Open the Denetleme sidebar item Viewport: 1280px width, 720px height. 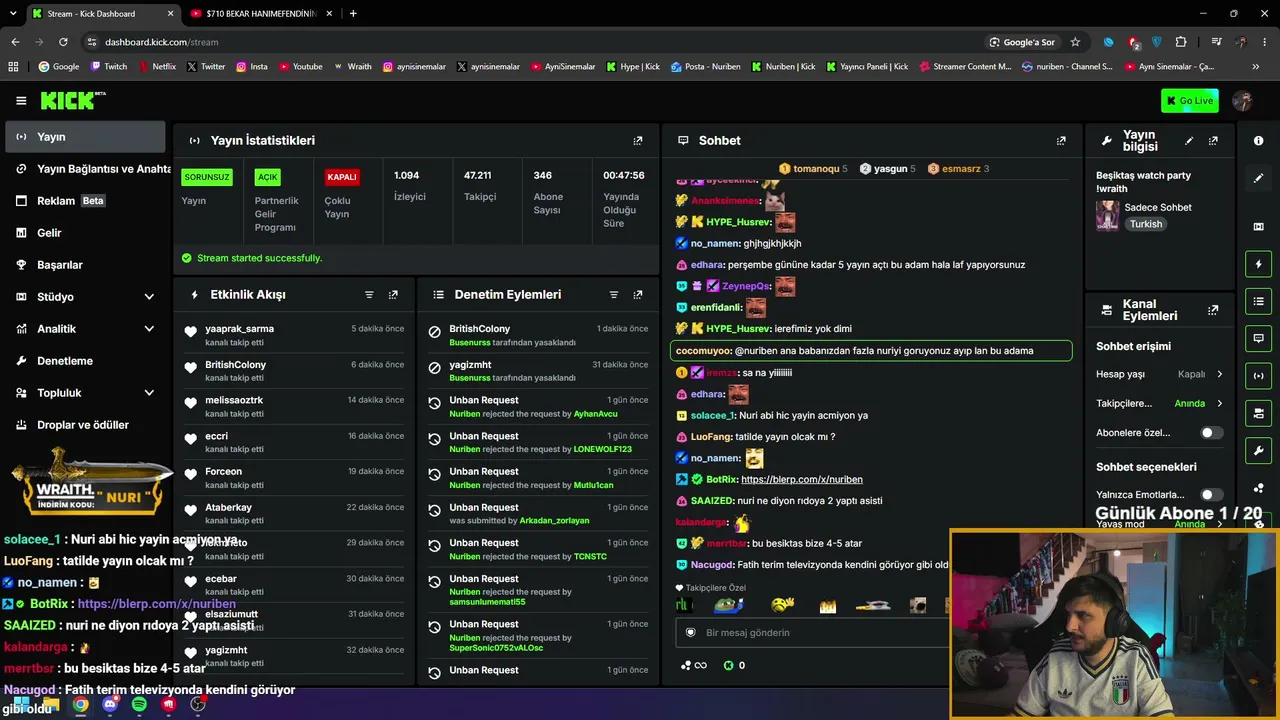tap(86, 361)
